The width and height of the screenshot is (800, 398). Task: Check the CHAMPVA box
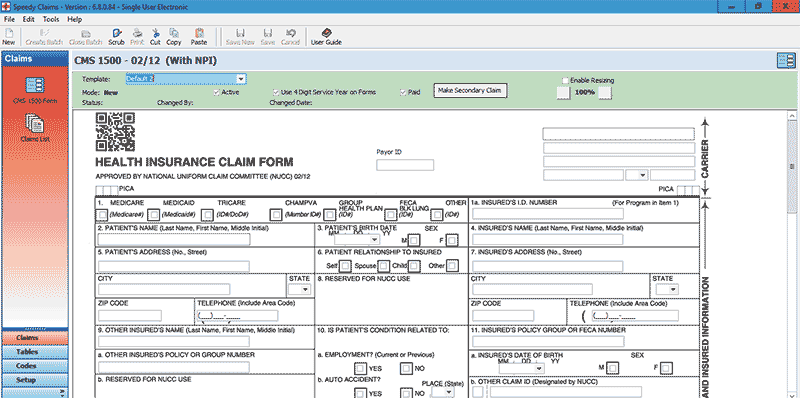click(x=276, y=215)
